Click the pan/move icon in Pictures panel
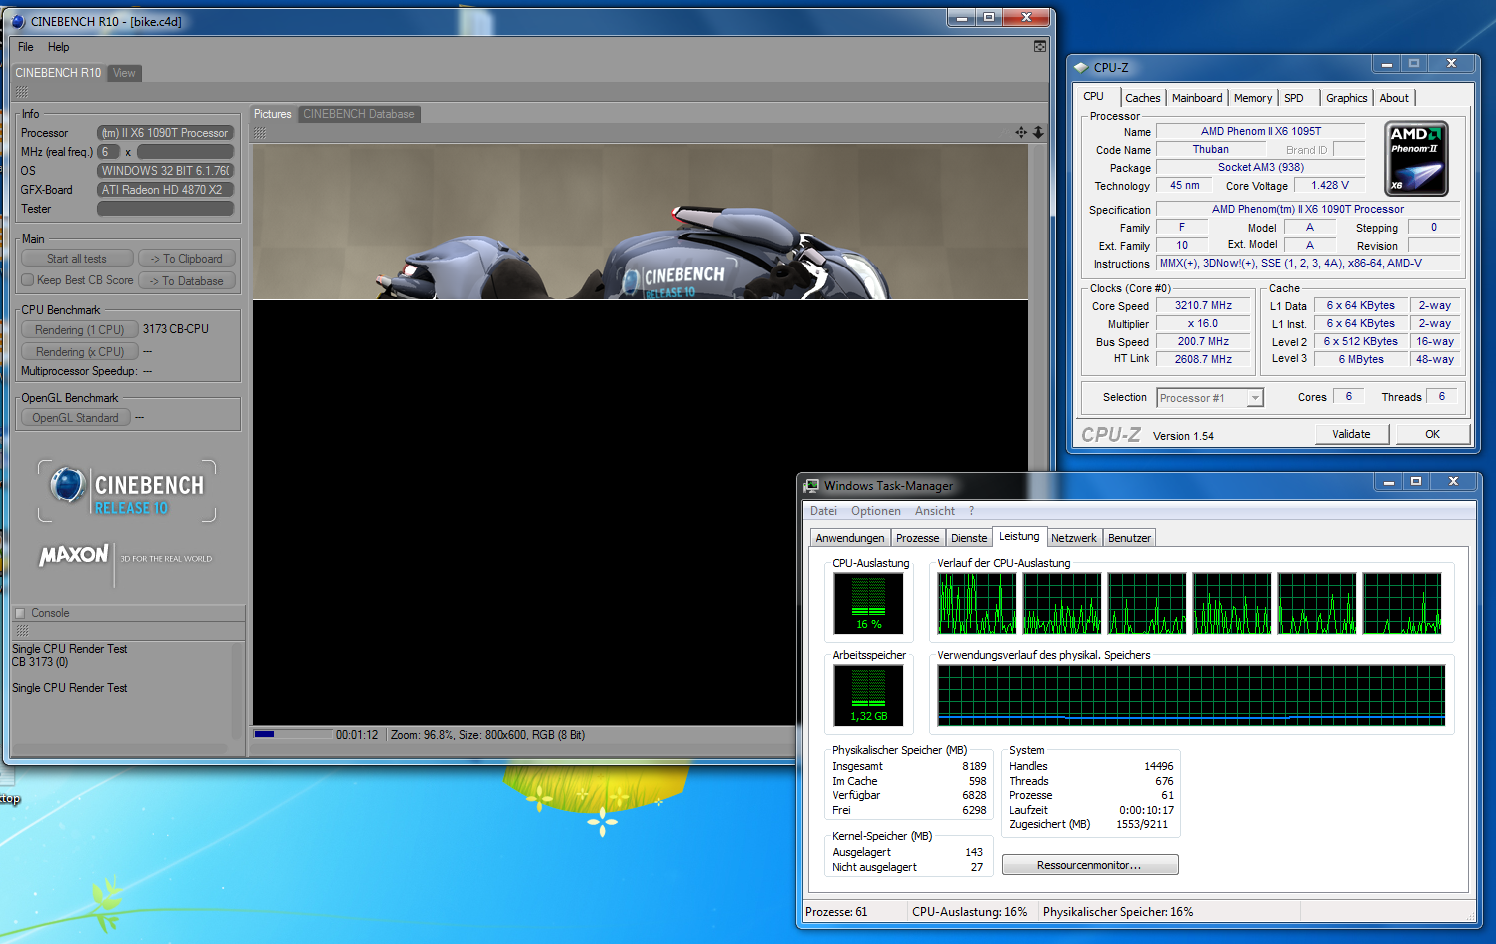The height and width of the screenshot is (944, 1496). point(1020,132)
